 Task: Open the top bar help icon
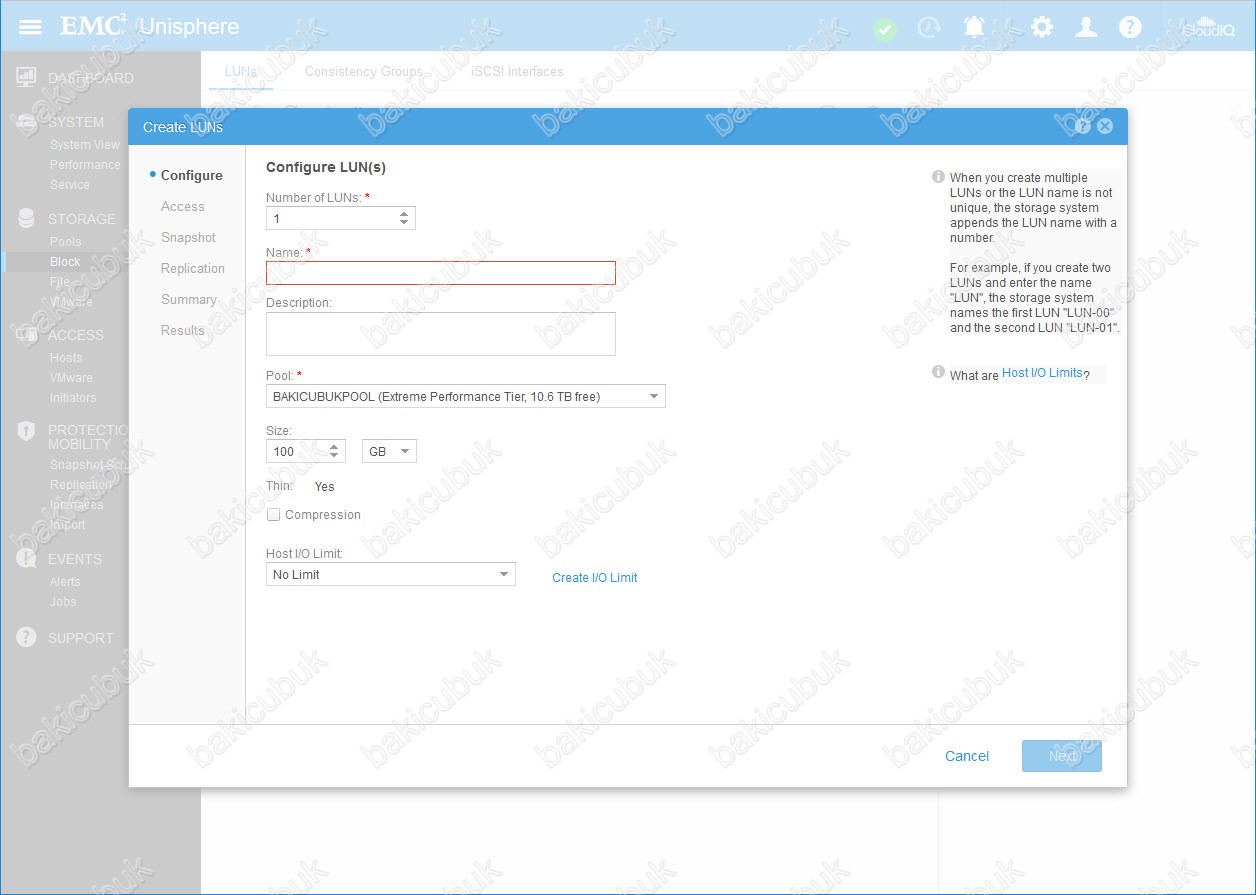click(1130, 27)
